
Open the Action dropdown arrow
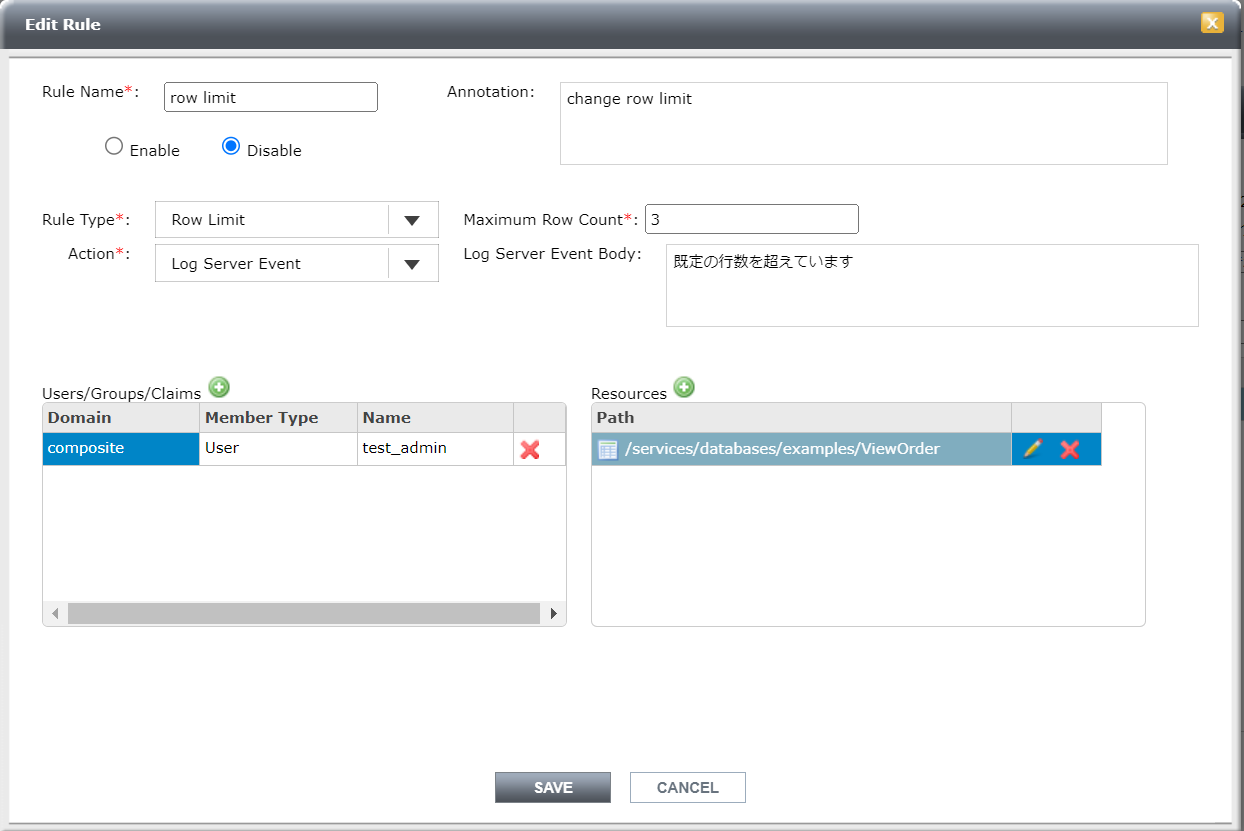coord(412,264)
